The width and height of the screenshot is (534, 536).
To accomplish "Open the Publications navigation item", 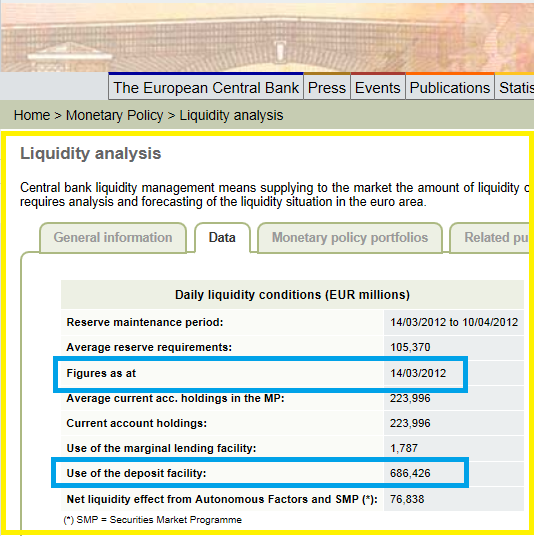I will point(450,88).
